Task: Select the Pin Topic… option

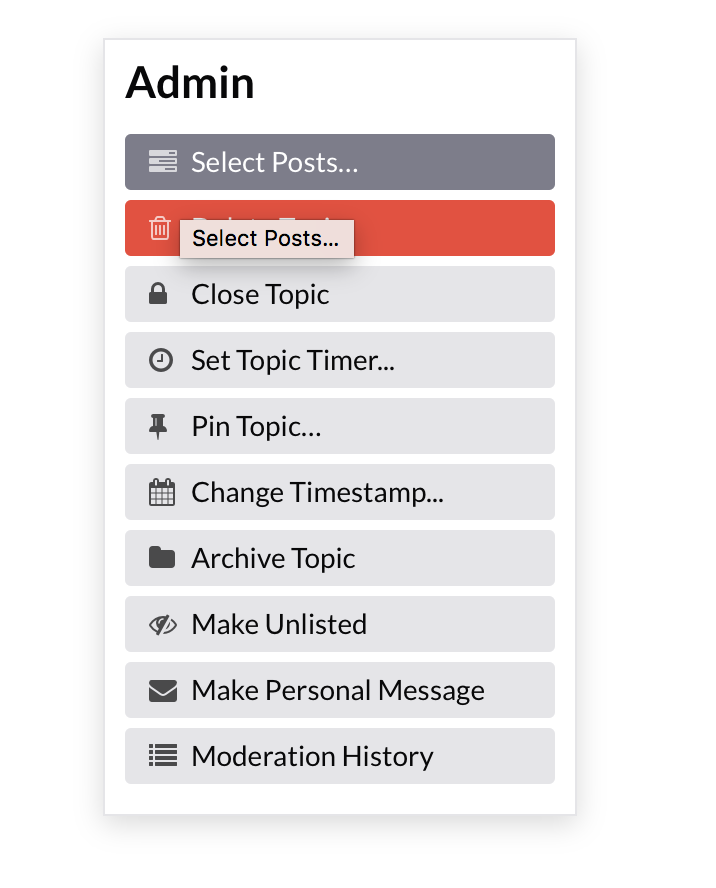Action: tap(256, 426)
